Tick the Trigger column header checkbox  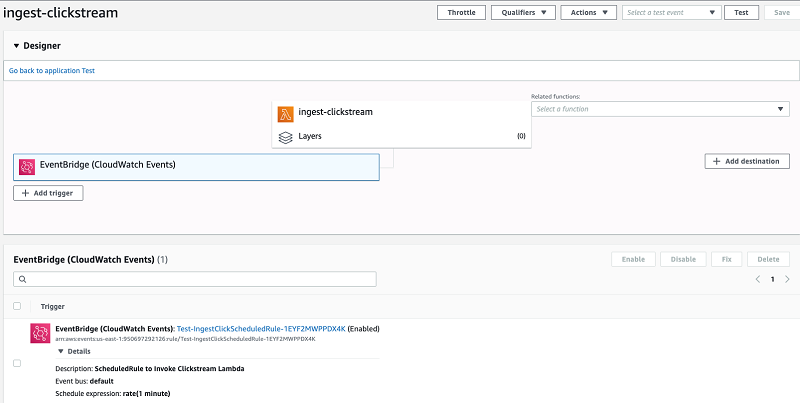pos(17,306)
